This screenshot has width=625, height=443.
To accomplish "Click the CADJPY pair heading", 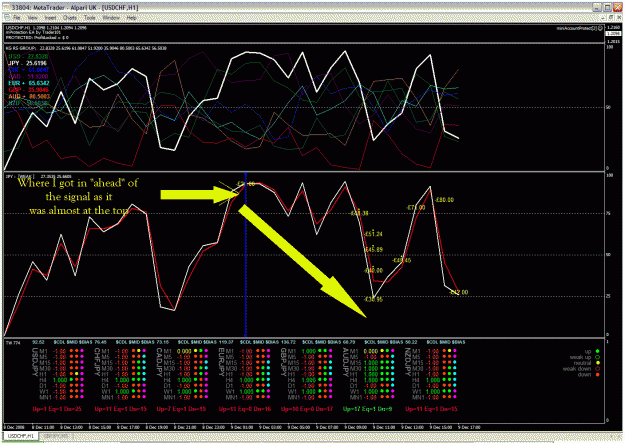I will 159,362.
